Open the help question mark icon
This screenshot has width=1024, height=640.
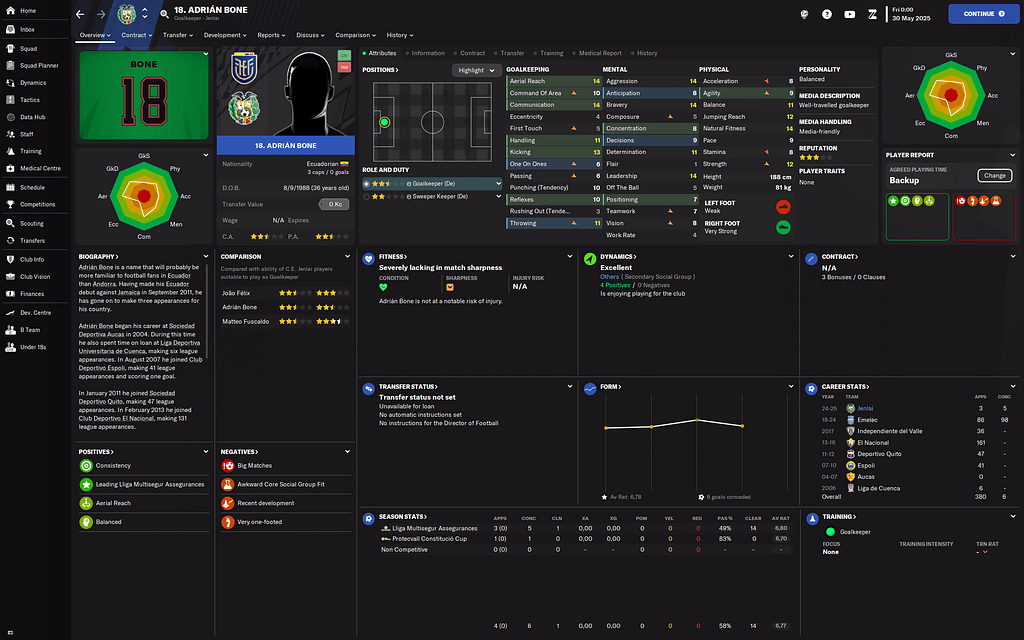[x=827, y=14]
